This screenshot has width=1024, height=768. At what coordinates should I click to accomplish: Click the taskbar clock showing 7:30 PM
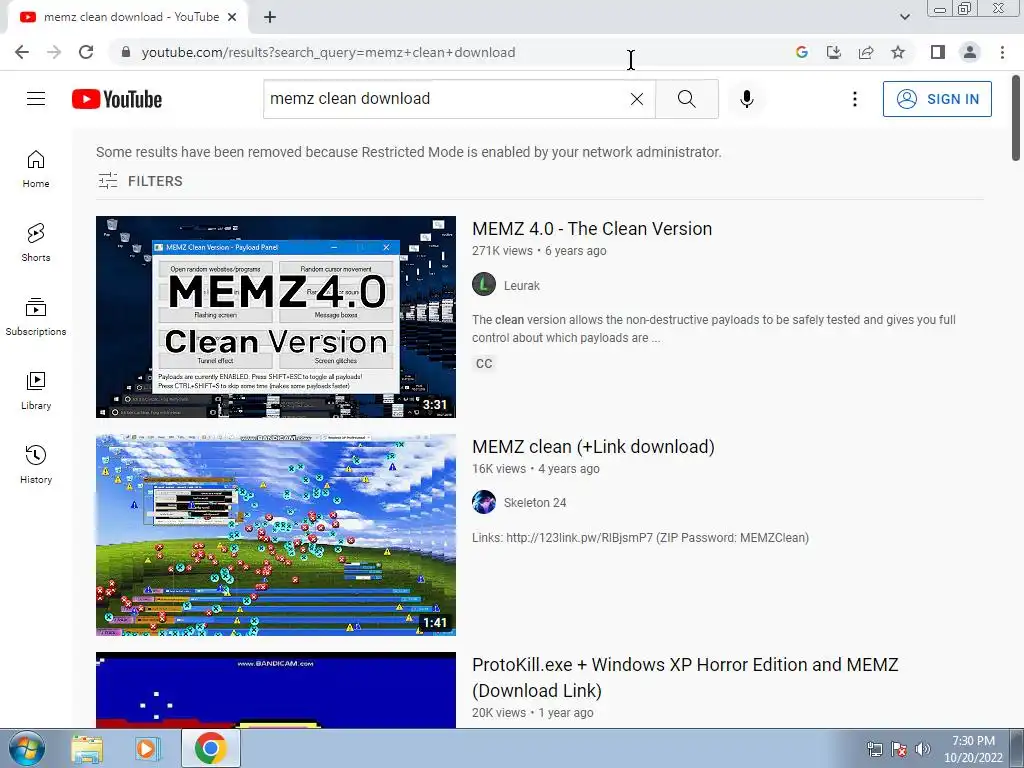tap(973, 749)
